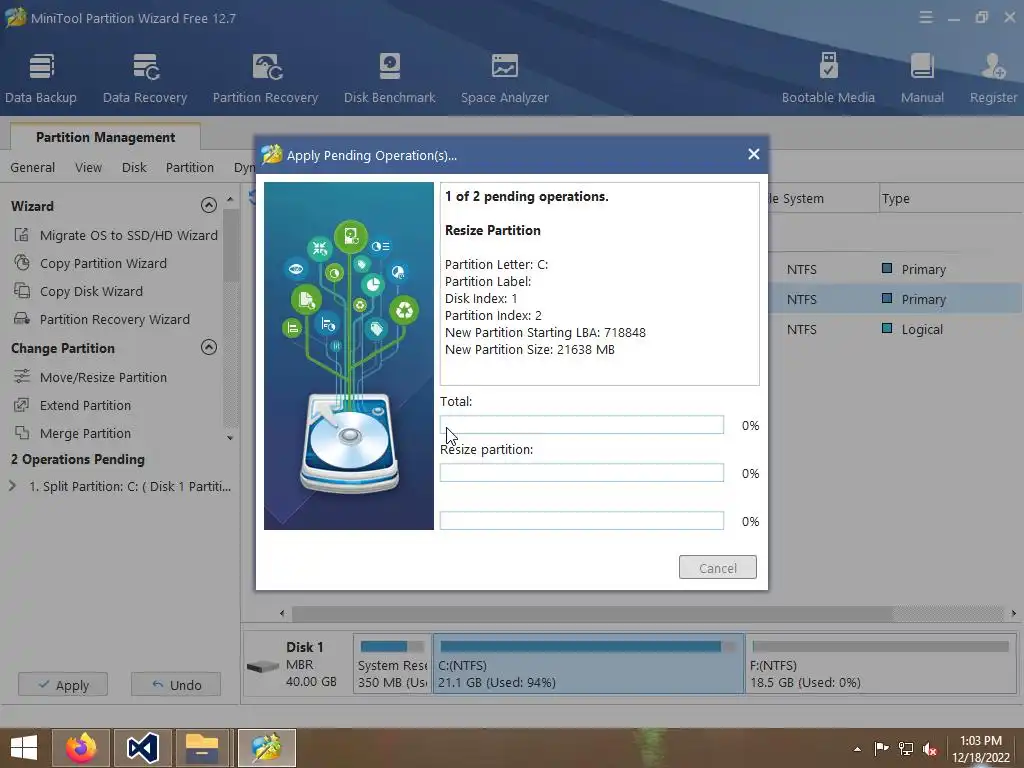Open File Explorer from taskbar

pyautogui.click(x=202, y=748)
